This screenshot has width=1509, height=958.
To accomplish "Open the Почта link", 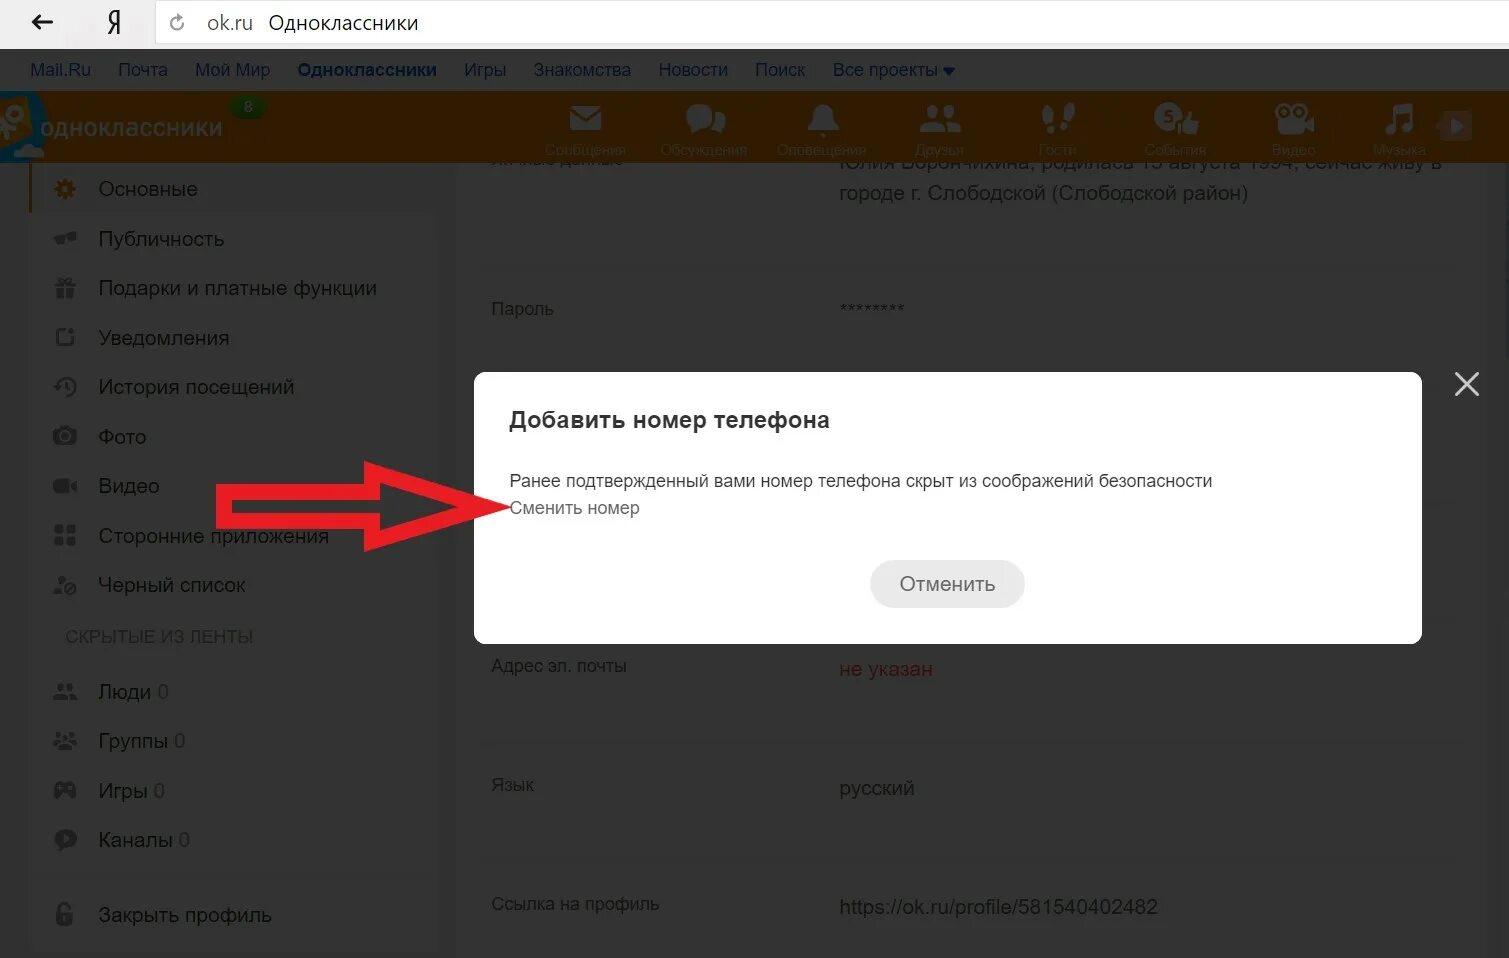I will tap(143, 70).
